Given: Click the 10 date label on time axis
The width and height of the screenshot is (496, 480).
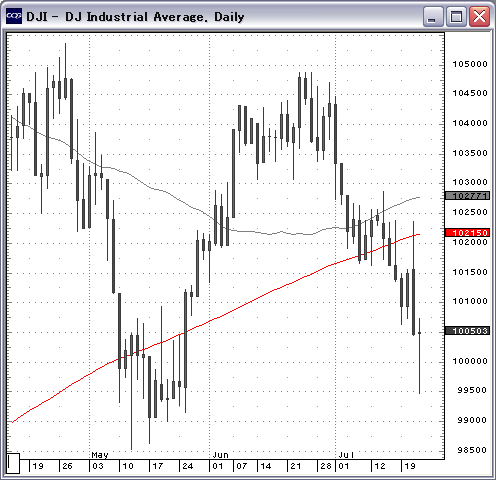Looking at the screenshot, I should click(x=128, y=466).
